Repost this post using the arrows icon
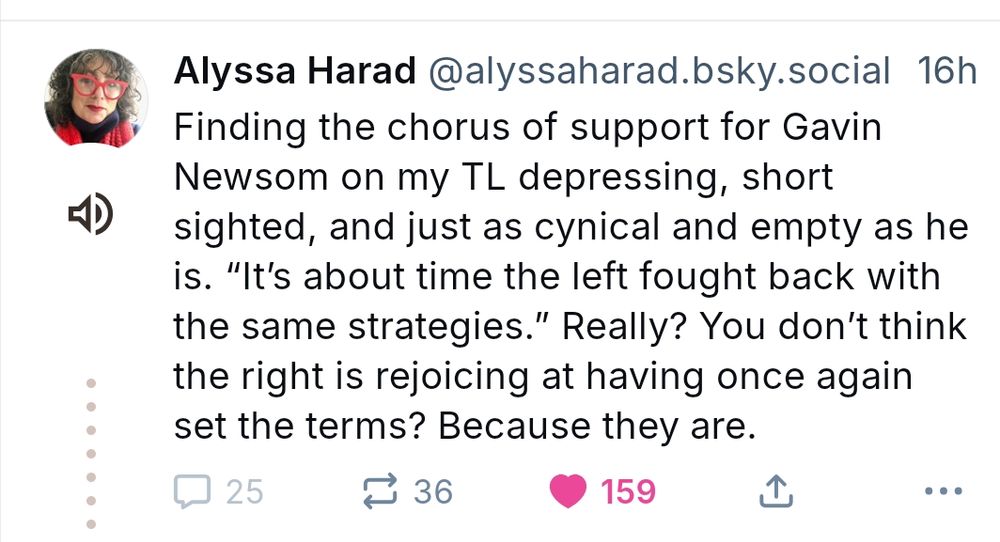 click(x=377, y=491)
